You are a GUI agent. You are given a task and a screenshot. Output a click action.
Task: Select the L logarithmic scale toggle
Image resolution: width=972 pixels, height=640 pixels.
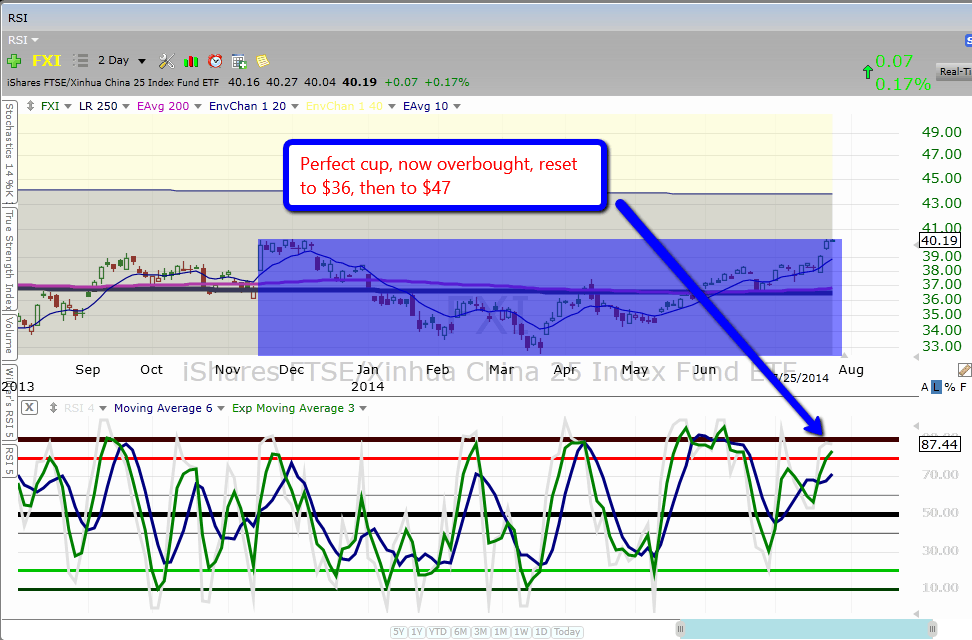[x=937, y=387]
